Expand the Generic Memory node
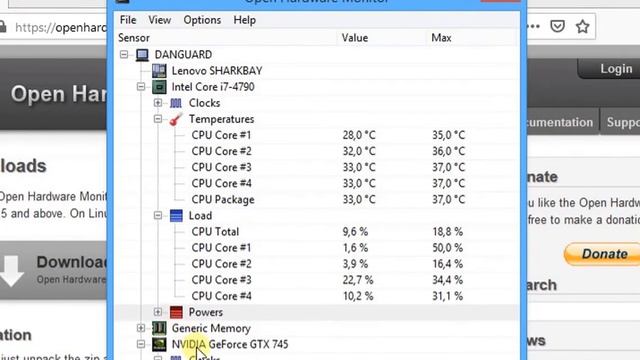The image size is (640, 360). pos(141,328)
